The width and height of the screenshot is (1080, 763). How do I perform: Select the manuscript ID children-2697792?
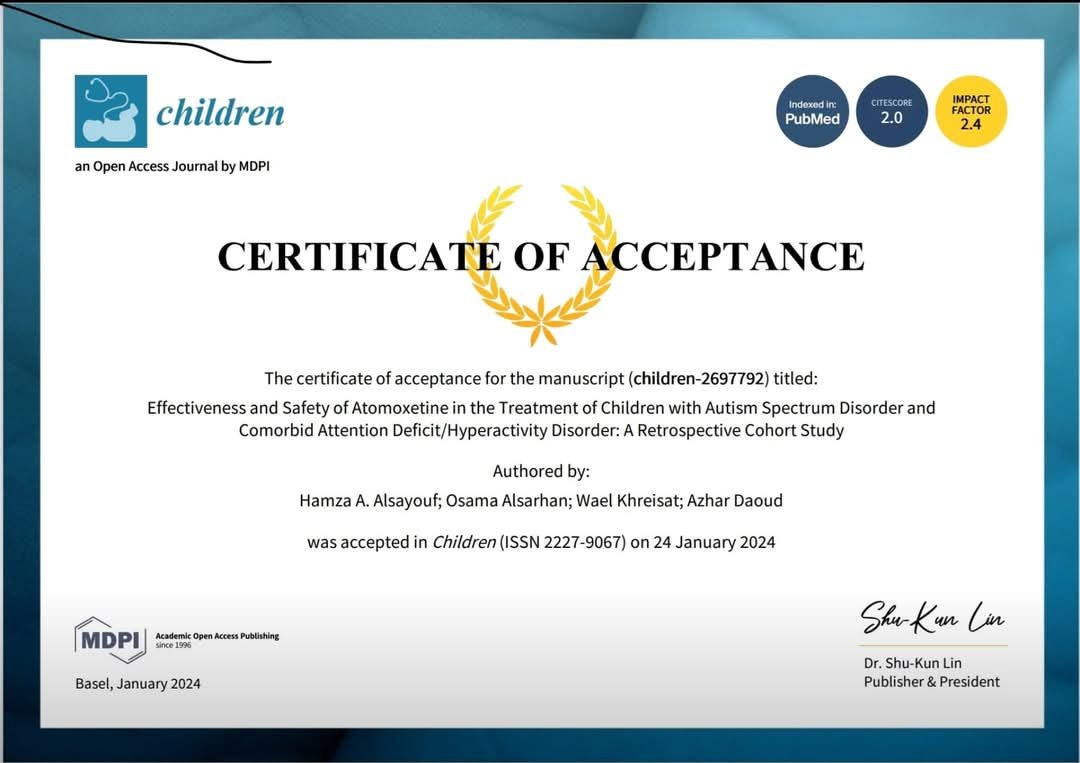tap(699, 378)
